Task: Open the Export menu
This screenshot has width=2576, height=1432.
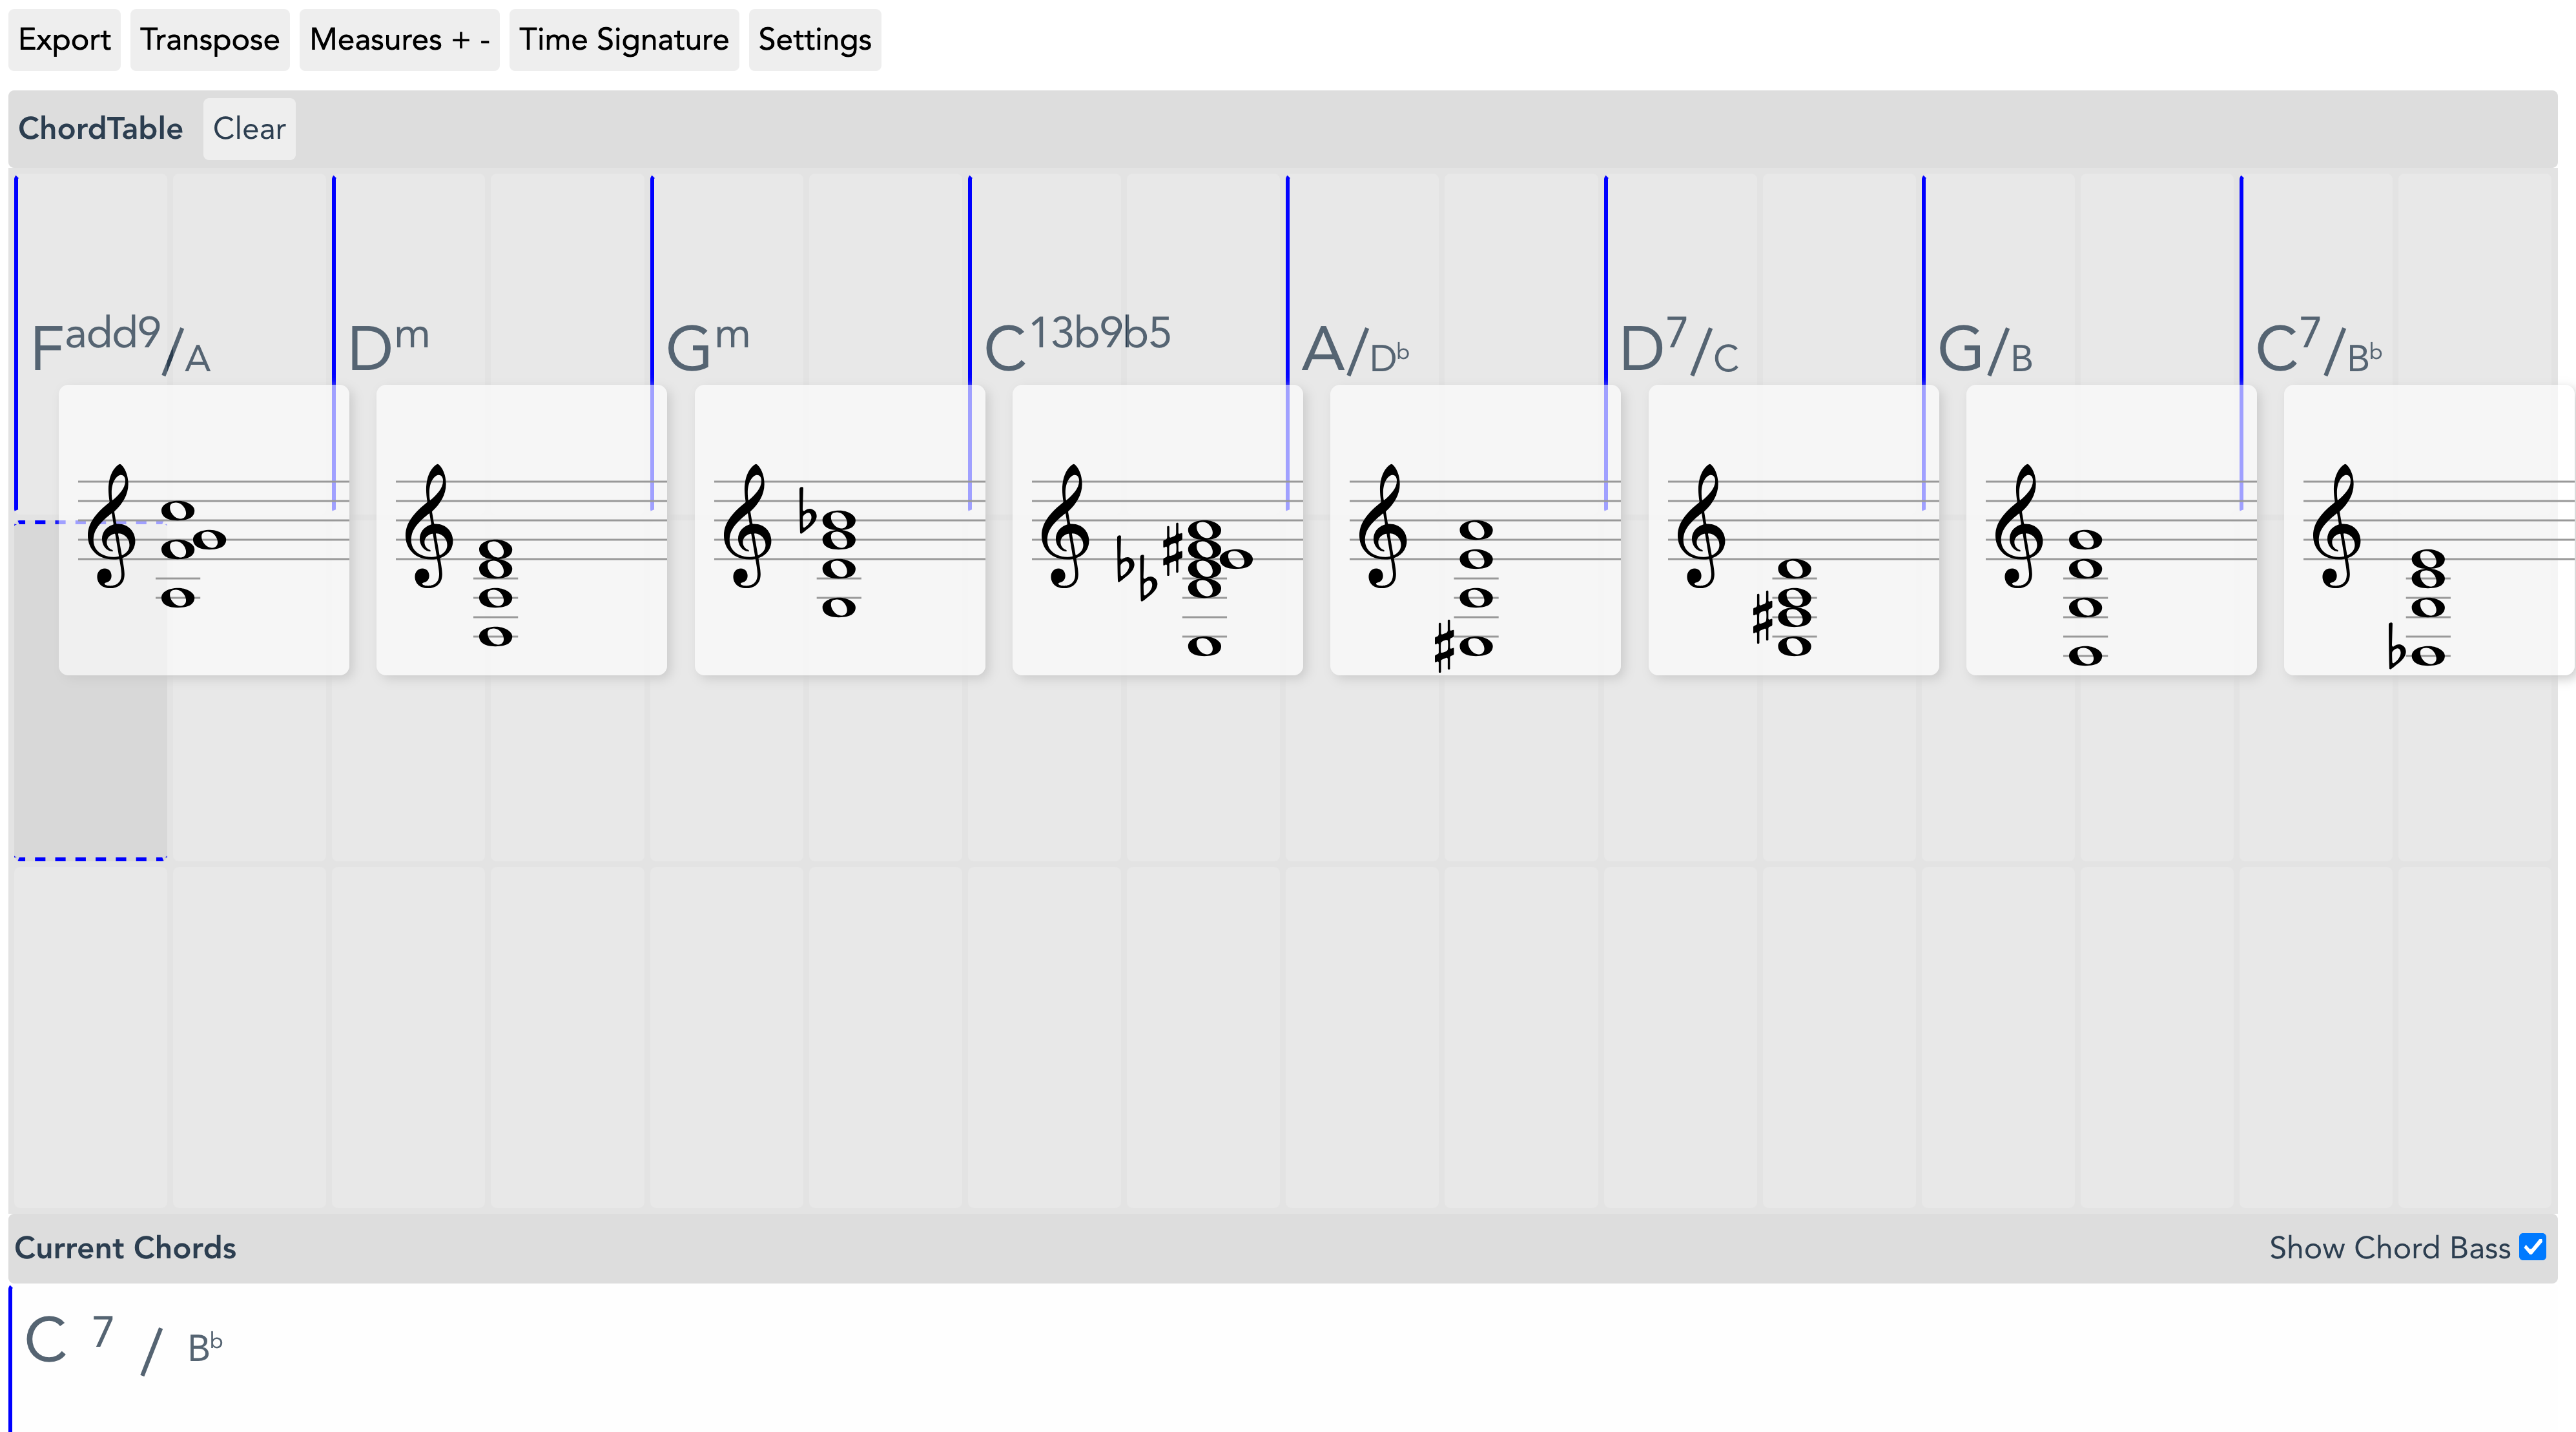Action: tap(64, 40)
